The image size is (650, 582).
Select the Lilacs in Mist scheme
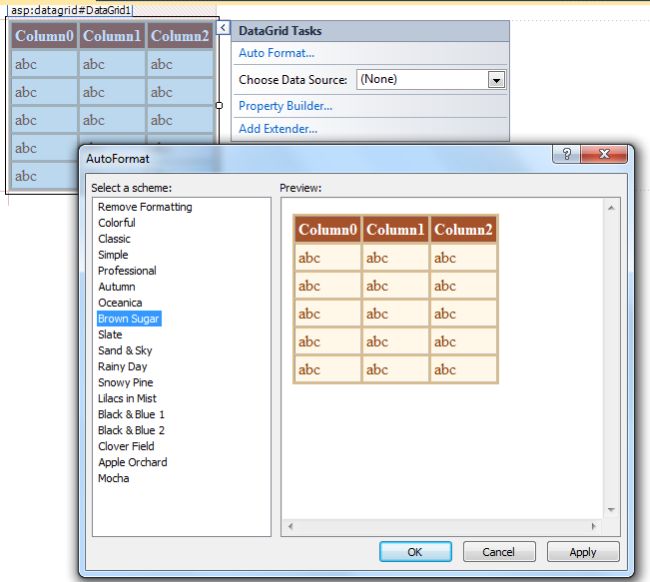(127, 398)
